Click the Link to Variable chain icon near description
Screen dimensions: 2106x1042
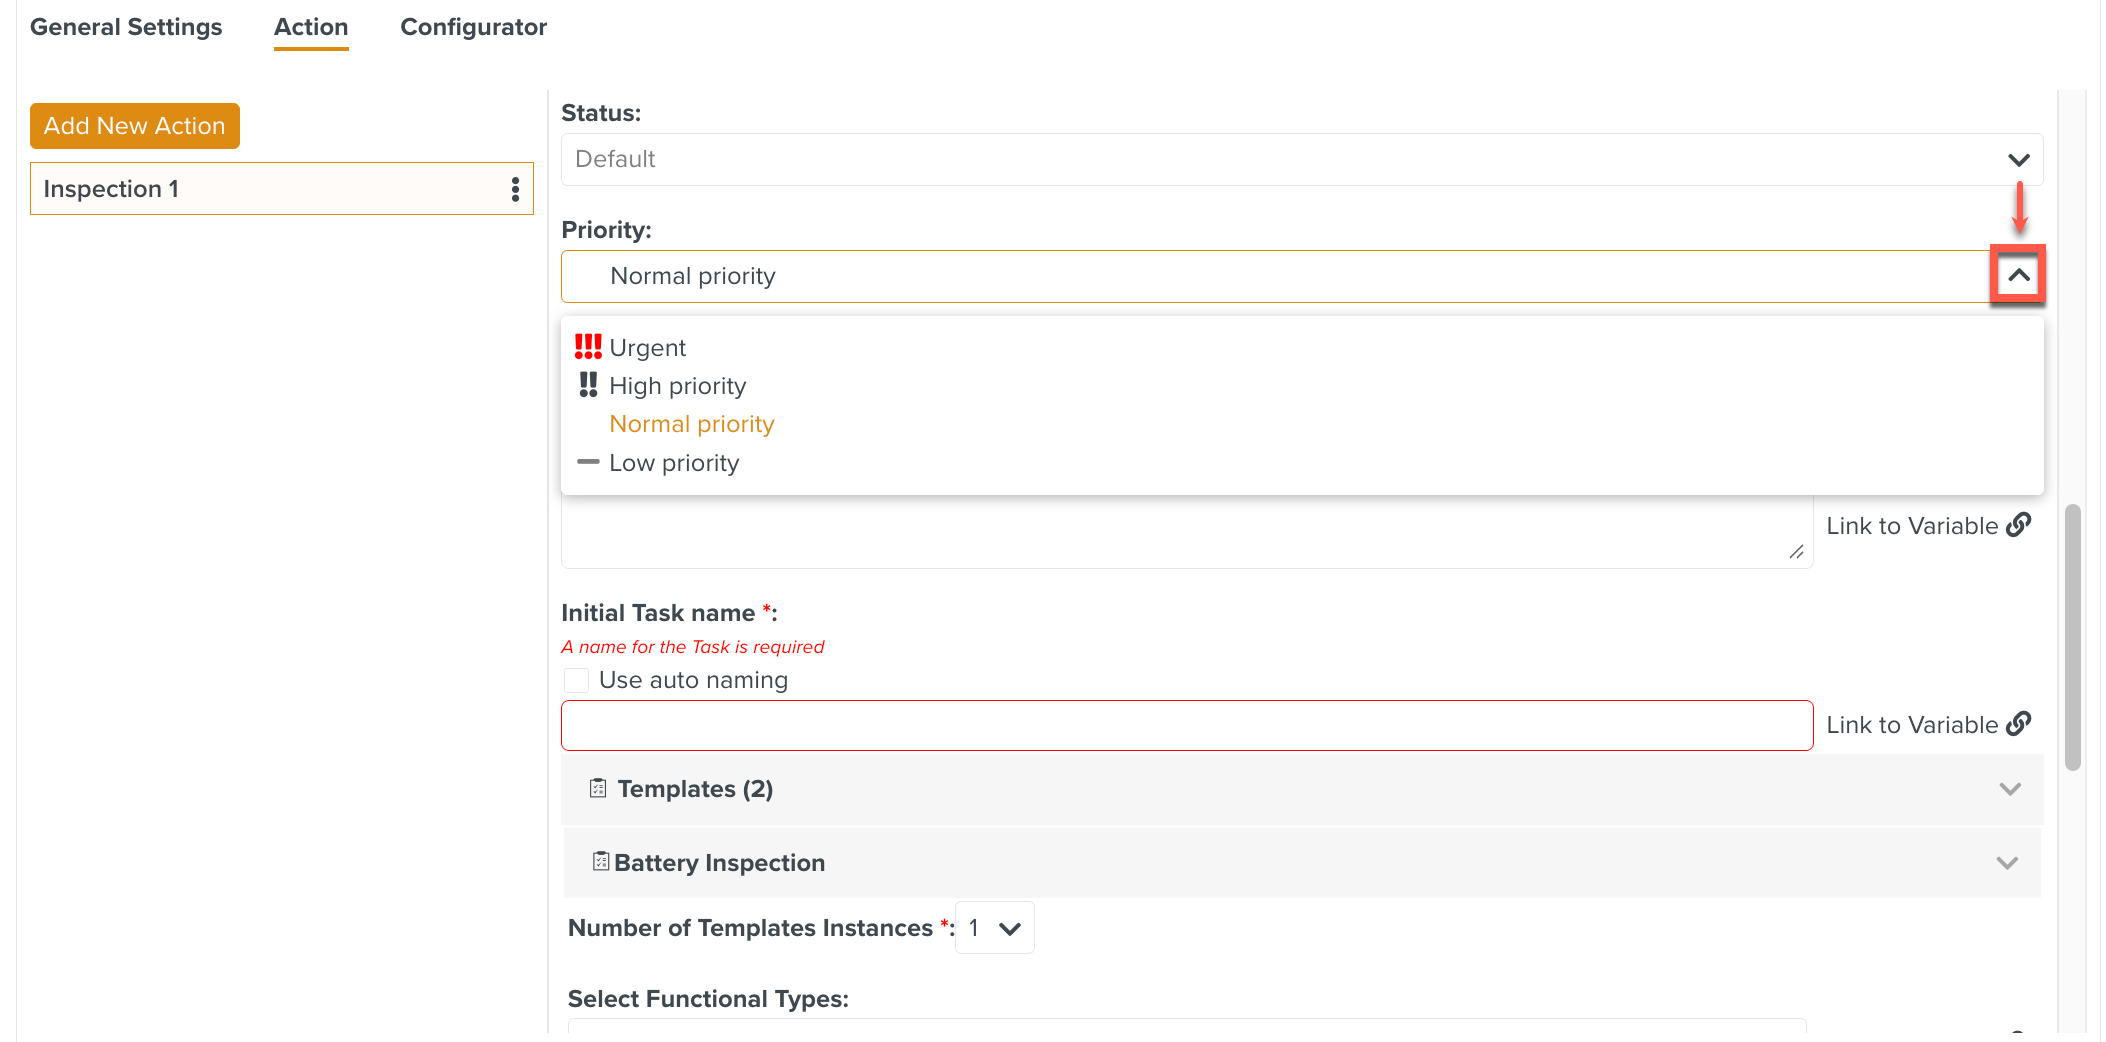tap(2021, 524)
